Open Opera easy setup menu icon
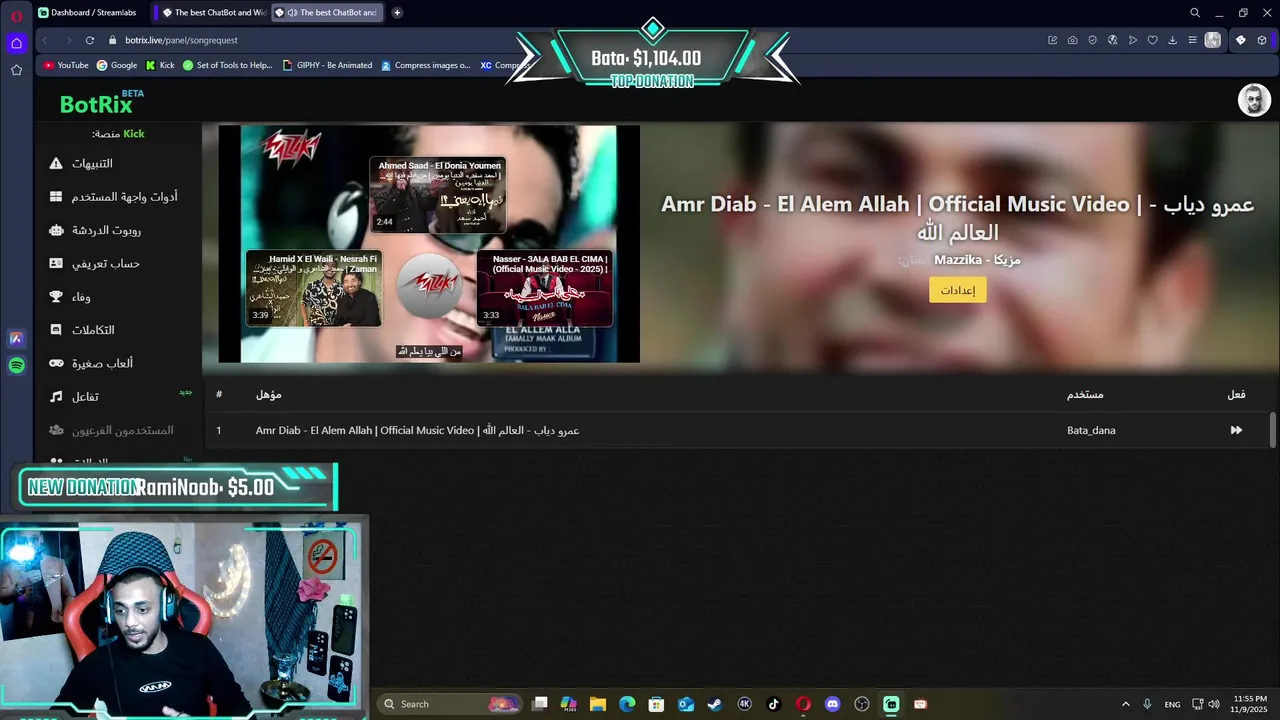The width and height of the screenshot is (1280, 720). [1192, 40]
